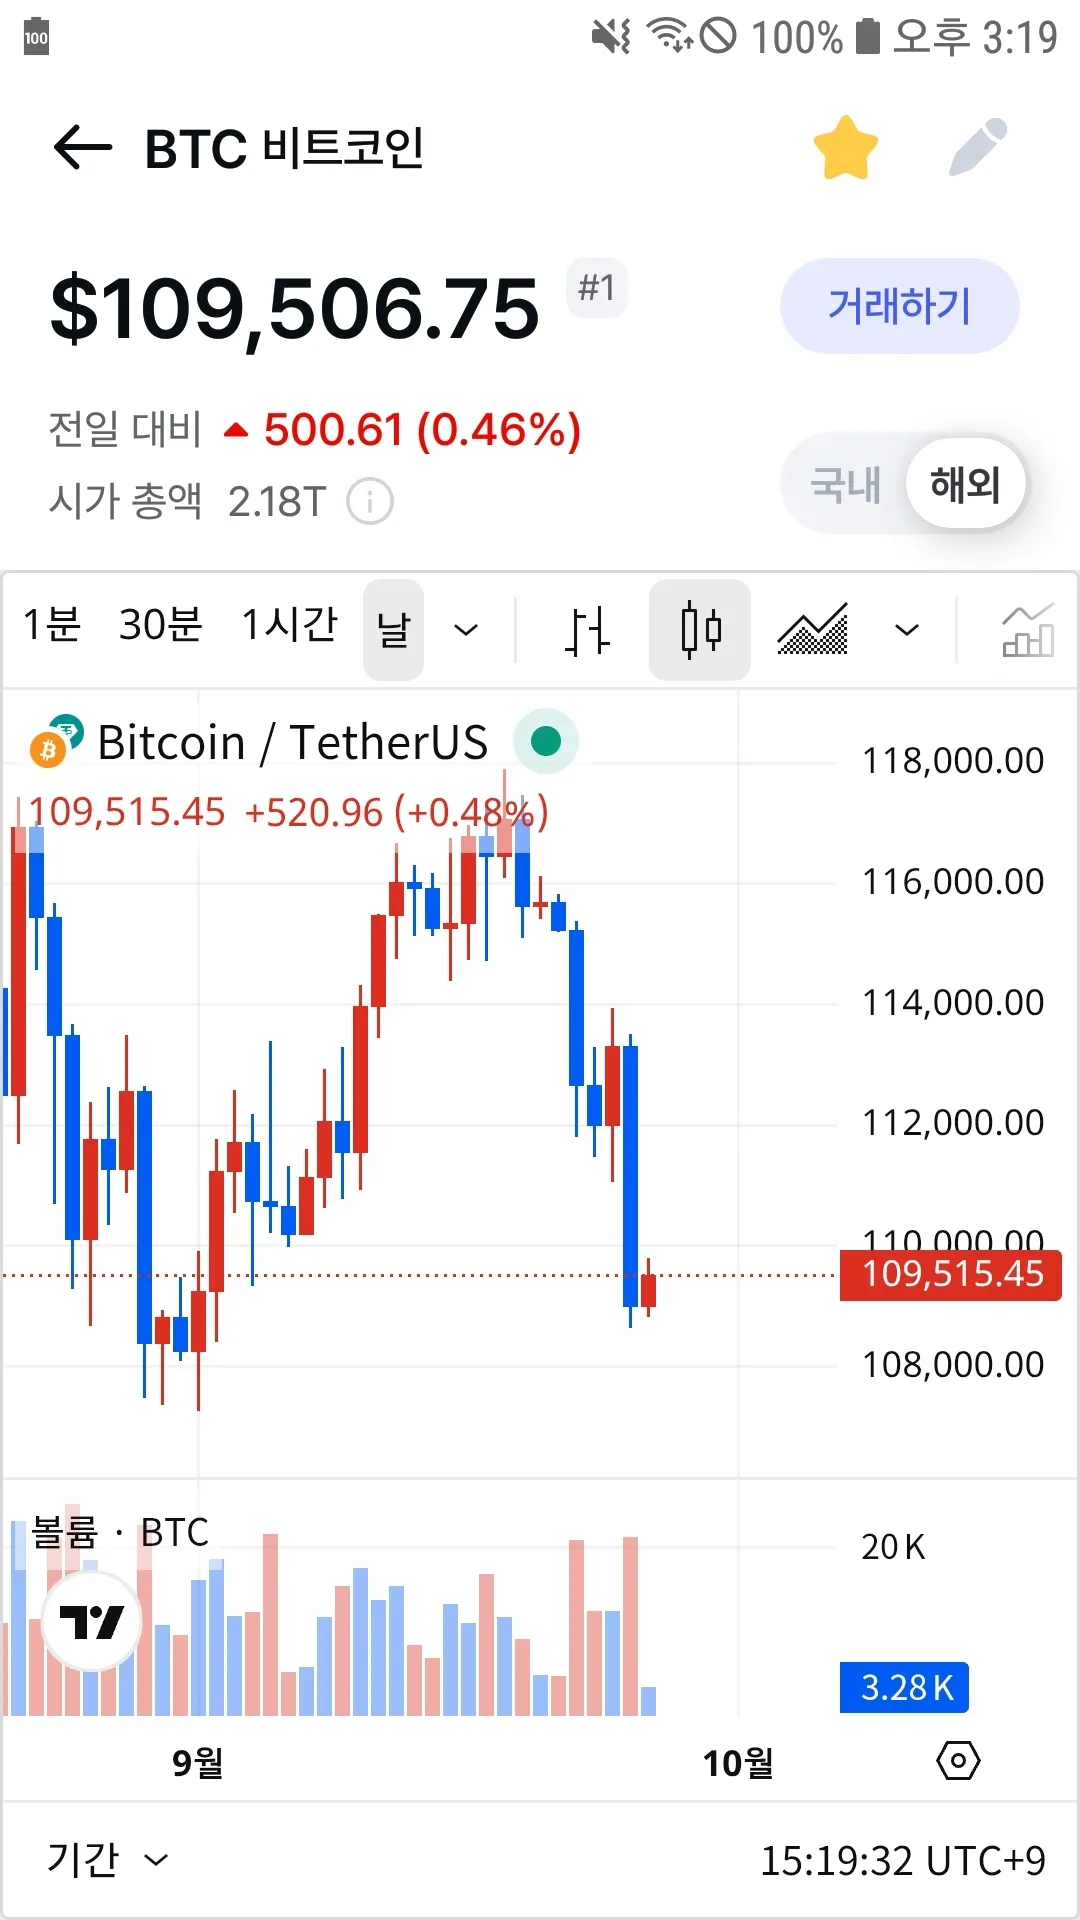The image size is (1080, 1920).
Task: Tap the pencil edit icon
Action: tap(978, 148)
